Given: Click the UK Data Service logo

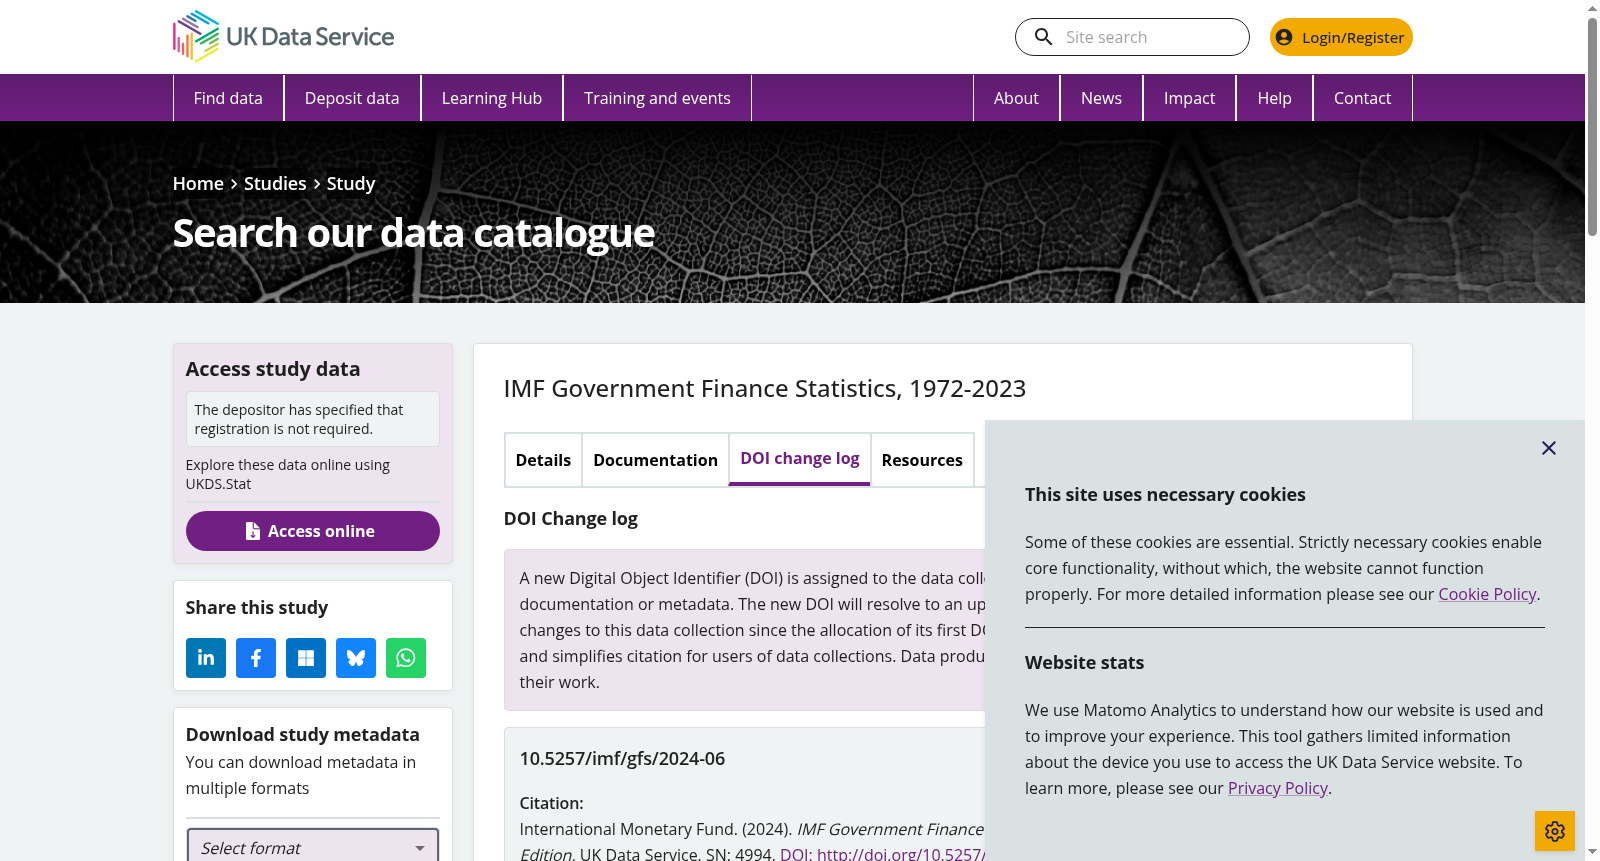Looking at the screenshot, I should tap(283, 37).
